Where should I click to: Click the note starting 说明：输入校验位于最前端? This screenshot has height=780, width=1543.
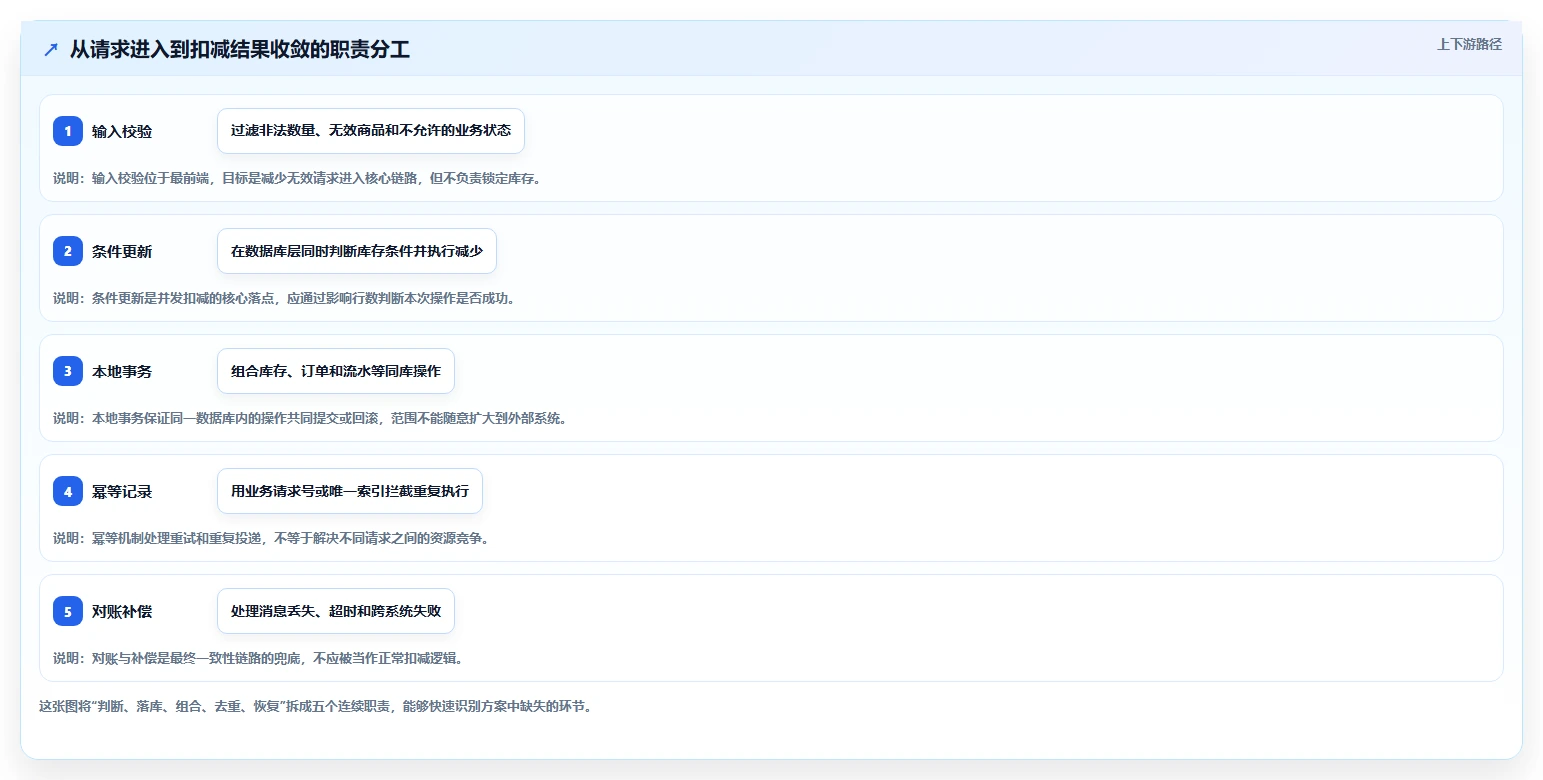click(297, 178)
